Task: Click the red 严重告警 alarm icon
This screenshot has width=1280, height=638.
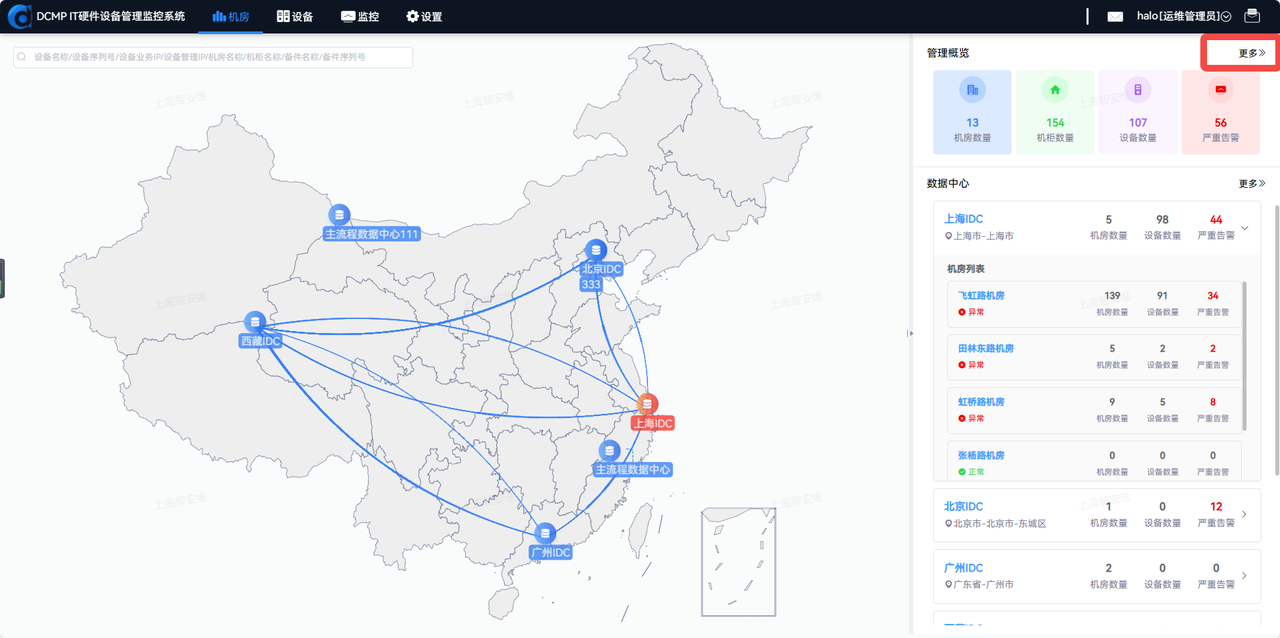Action: [x=1220, y=90]
